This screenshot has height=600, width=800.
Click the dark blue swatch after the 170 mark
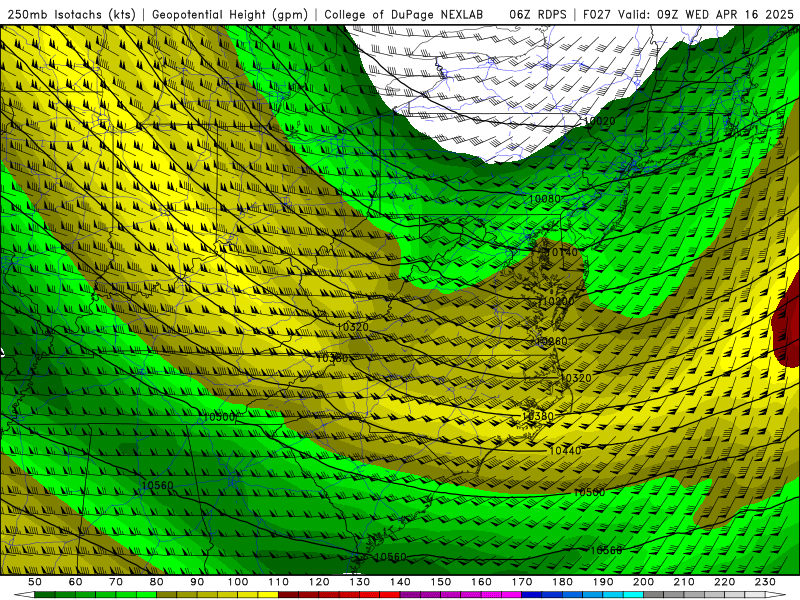tap(532, 595)
